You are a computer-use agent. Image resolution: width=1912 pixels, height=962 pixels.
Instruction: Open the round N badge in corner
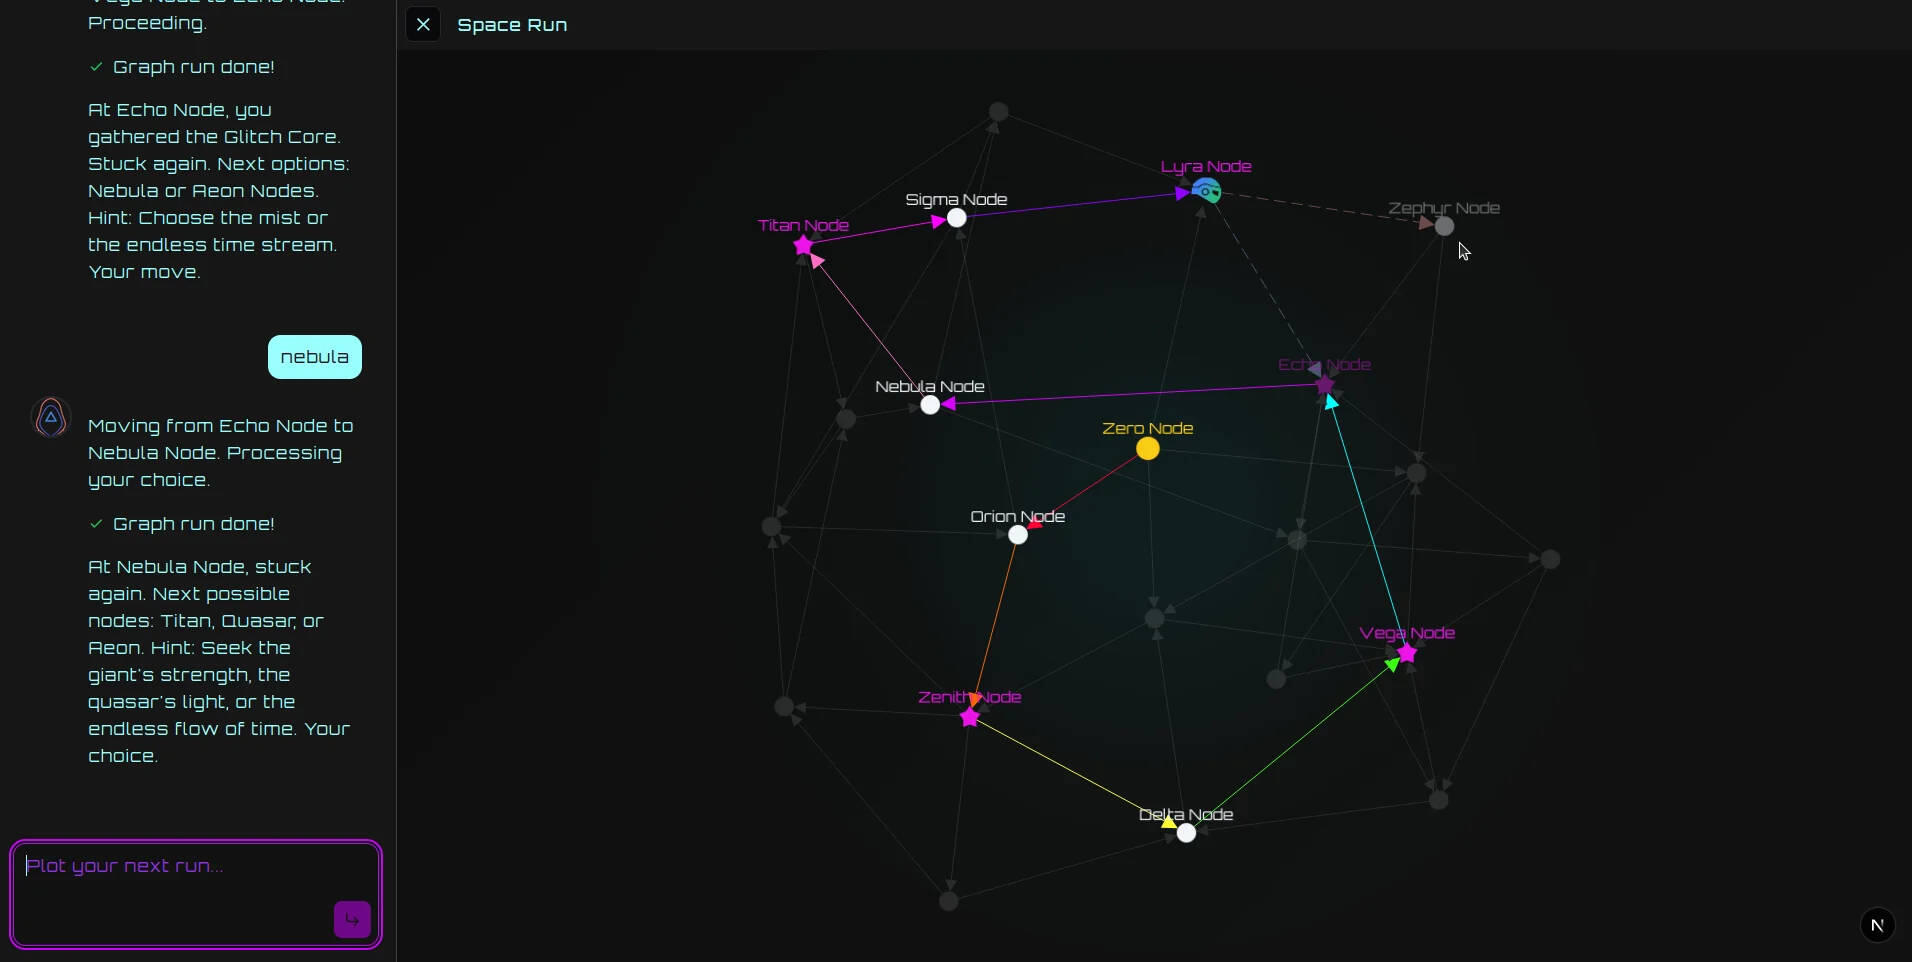click(x=1877, y=925)
